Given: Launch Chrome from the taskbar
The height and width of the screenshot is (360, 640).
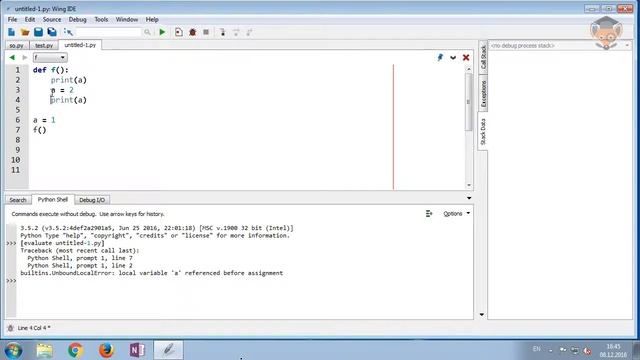Looking at the screenshot, I should click(x=76, y=350).
